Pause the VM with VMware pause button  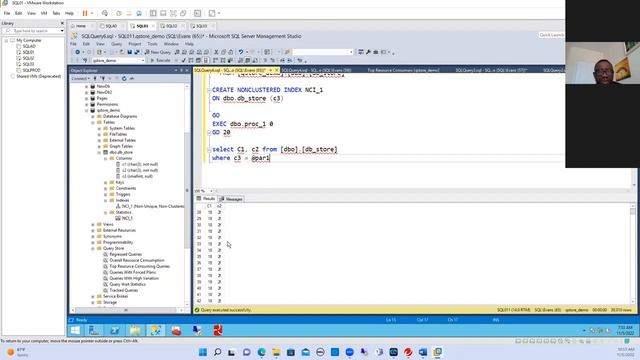pyautogui.click(x=85, y=13)
